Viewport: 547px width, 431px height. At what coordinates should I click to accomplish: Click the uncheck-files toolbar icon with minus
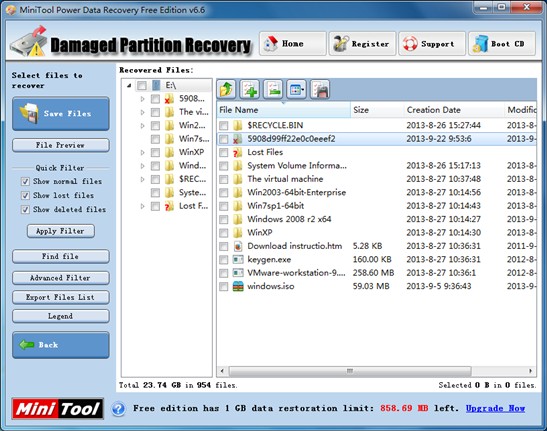point(273,89)
